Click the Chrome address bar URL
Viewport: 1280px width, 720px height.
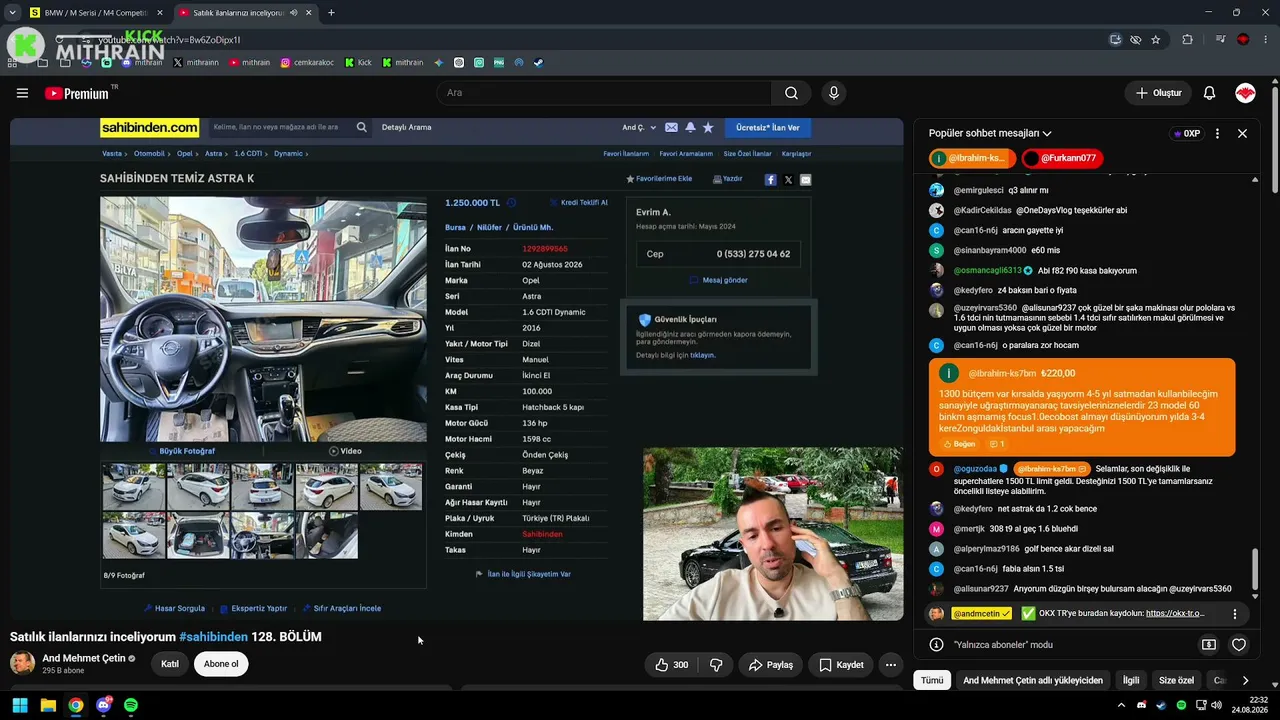point(170,40)
